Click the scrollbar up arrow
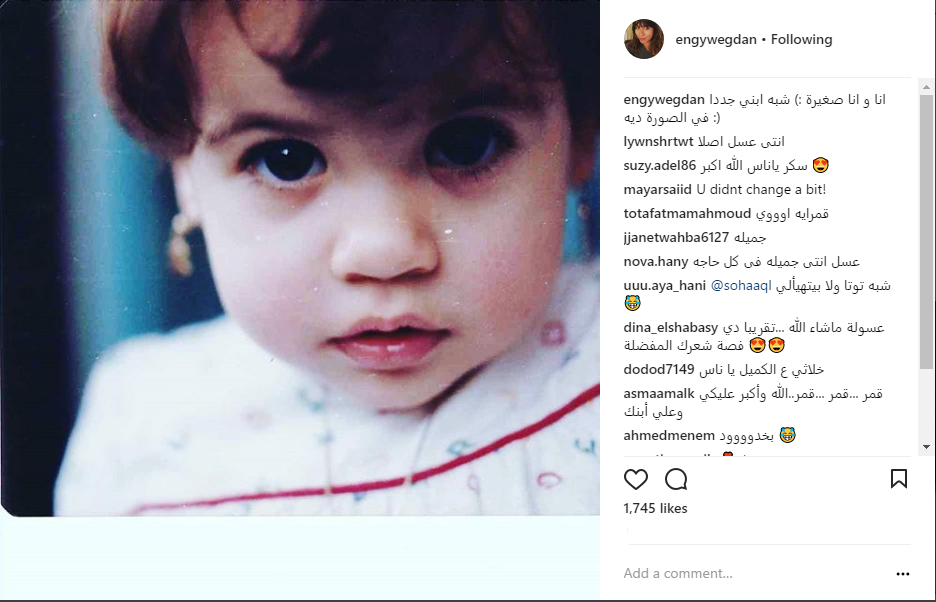Viewport: 936px width, 602px height. (926, 87)
